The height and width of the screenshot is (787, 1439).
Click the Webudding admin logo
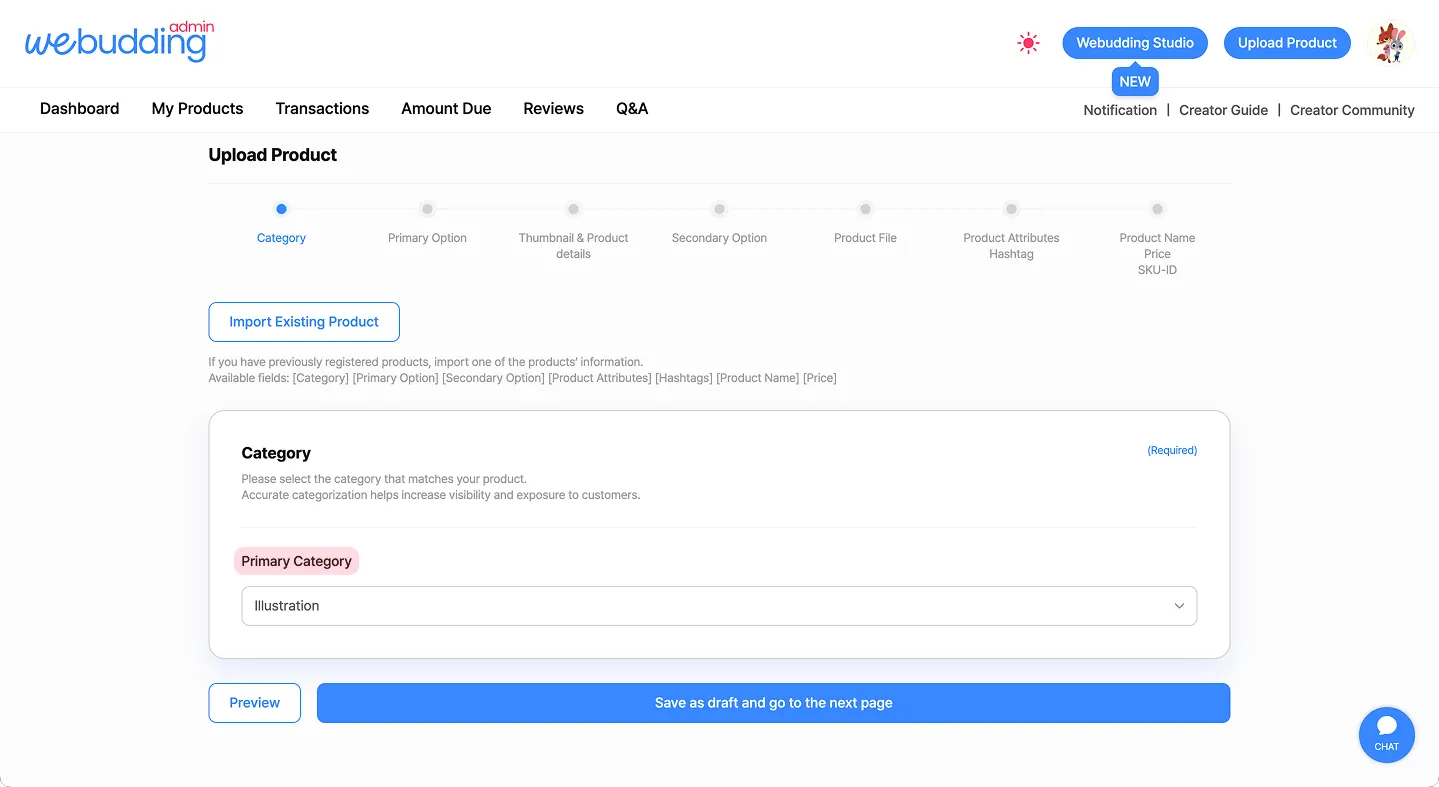pos(119,42)
